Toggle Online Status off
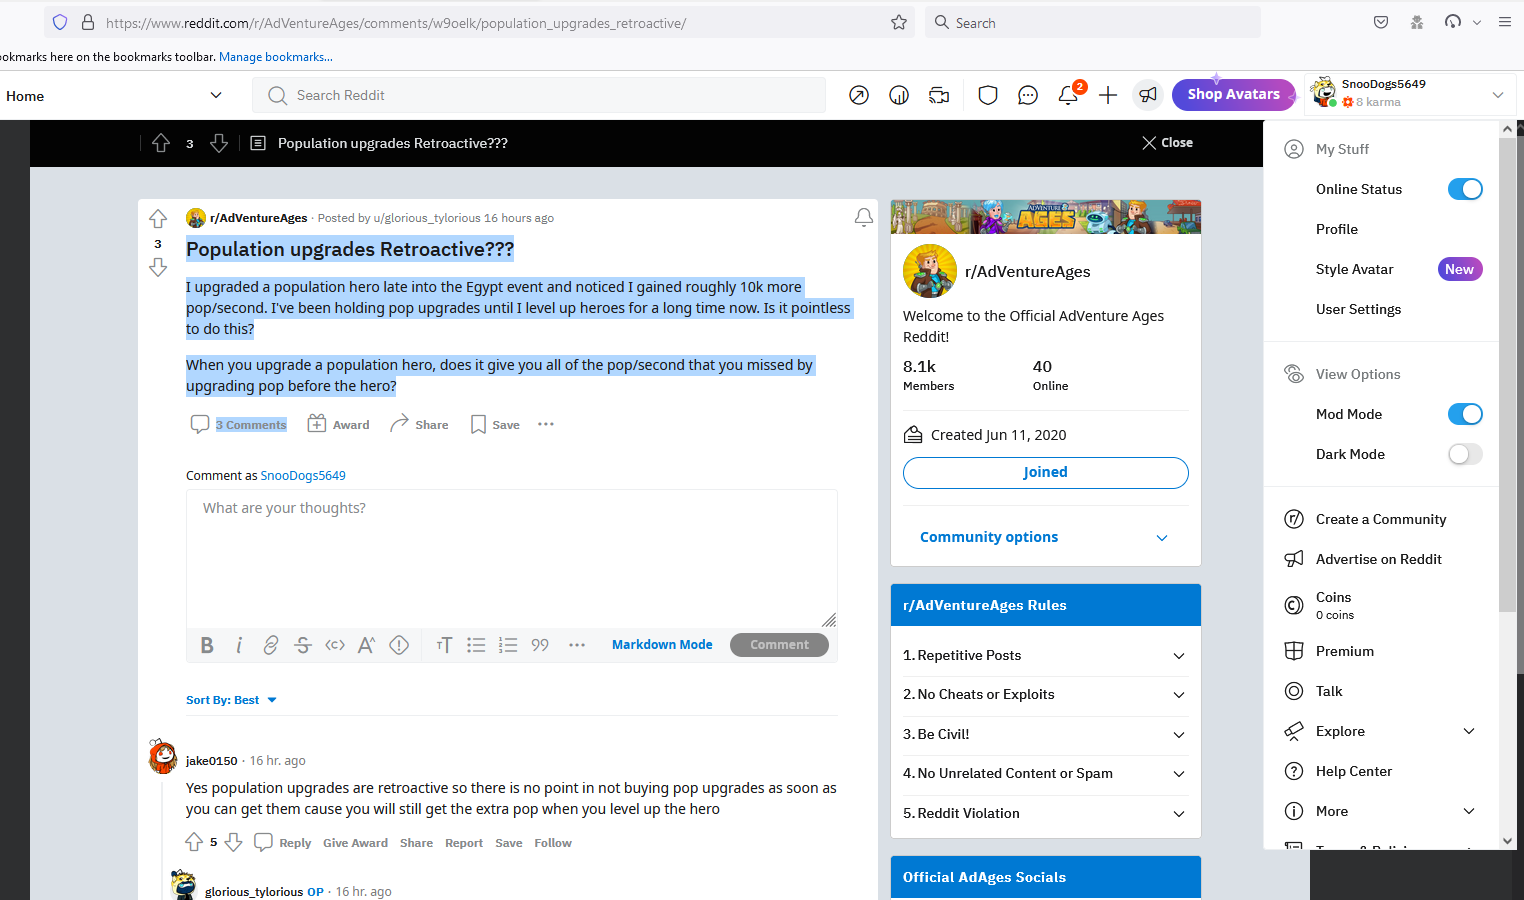The image size is (1524, 900). (1464, 188)
